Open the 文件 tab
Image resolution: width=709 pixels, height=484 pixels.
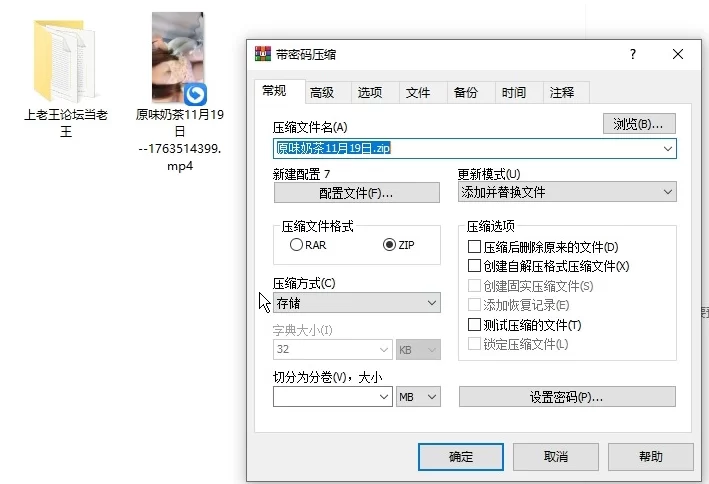click(424, 93)
